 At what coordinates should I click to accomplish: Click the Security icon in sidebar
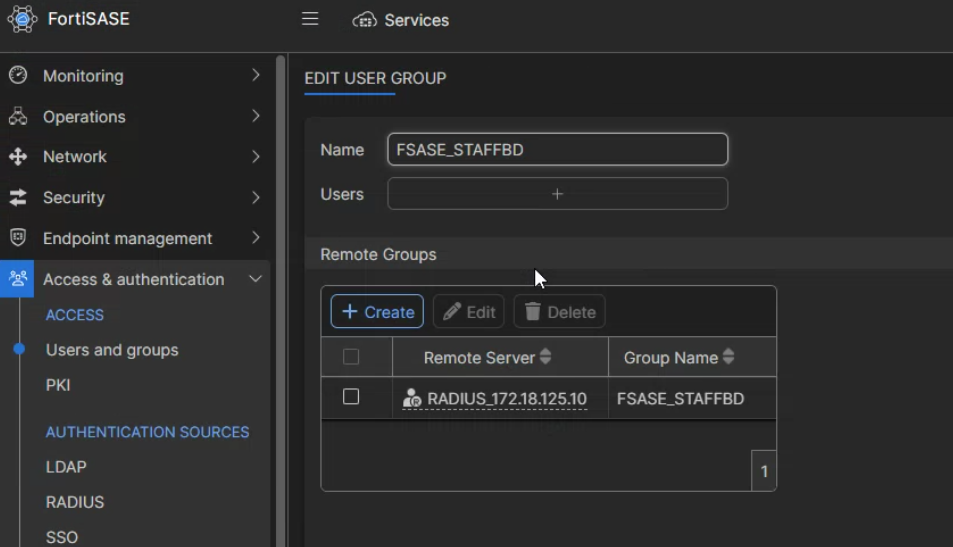click(x=17, y=198)
